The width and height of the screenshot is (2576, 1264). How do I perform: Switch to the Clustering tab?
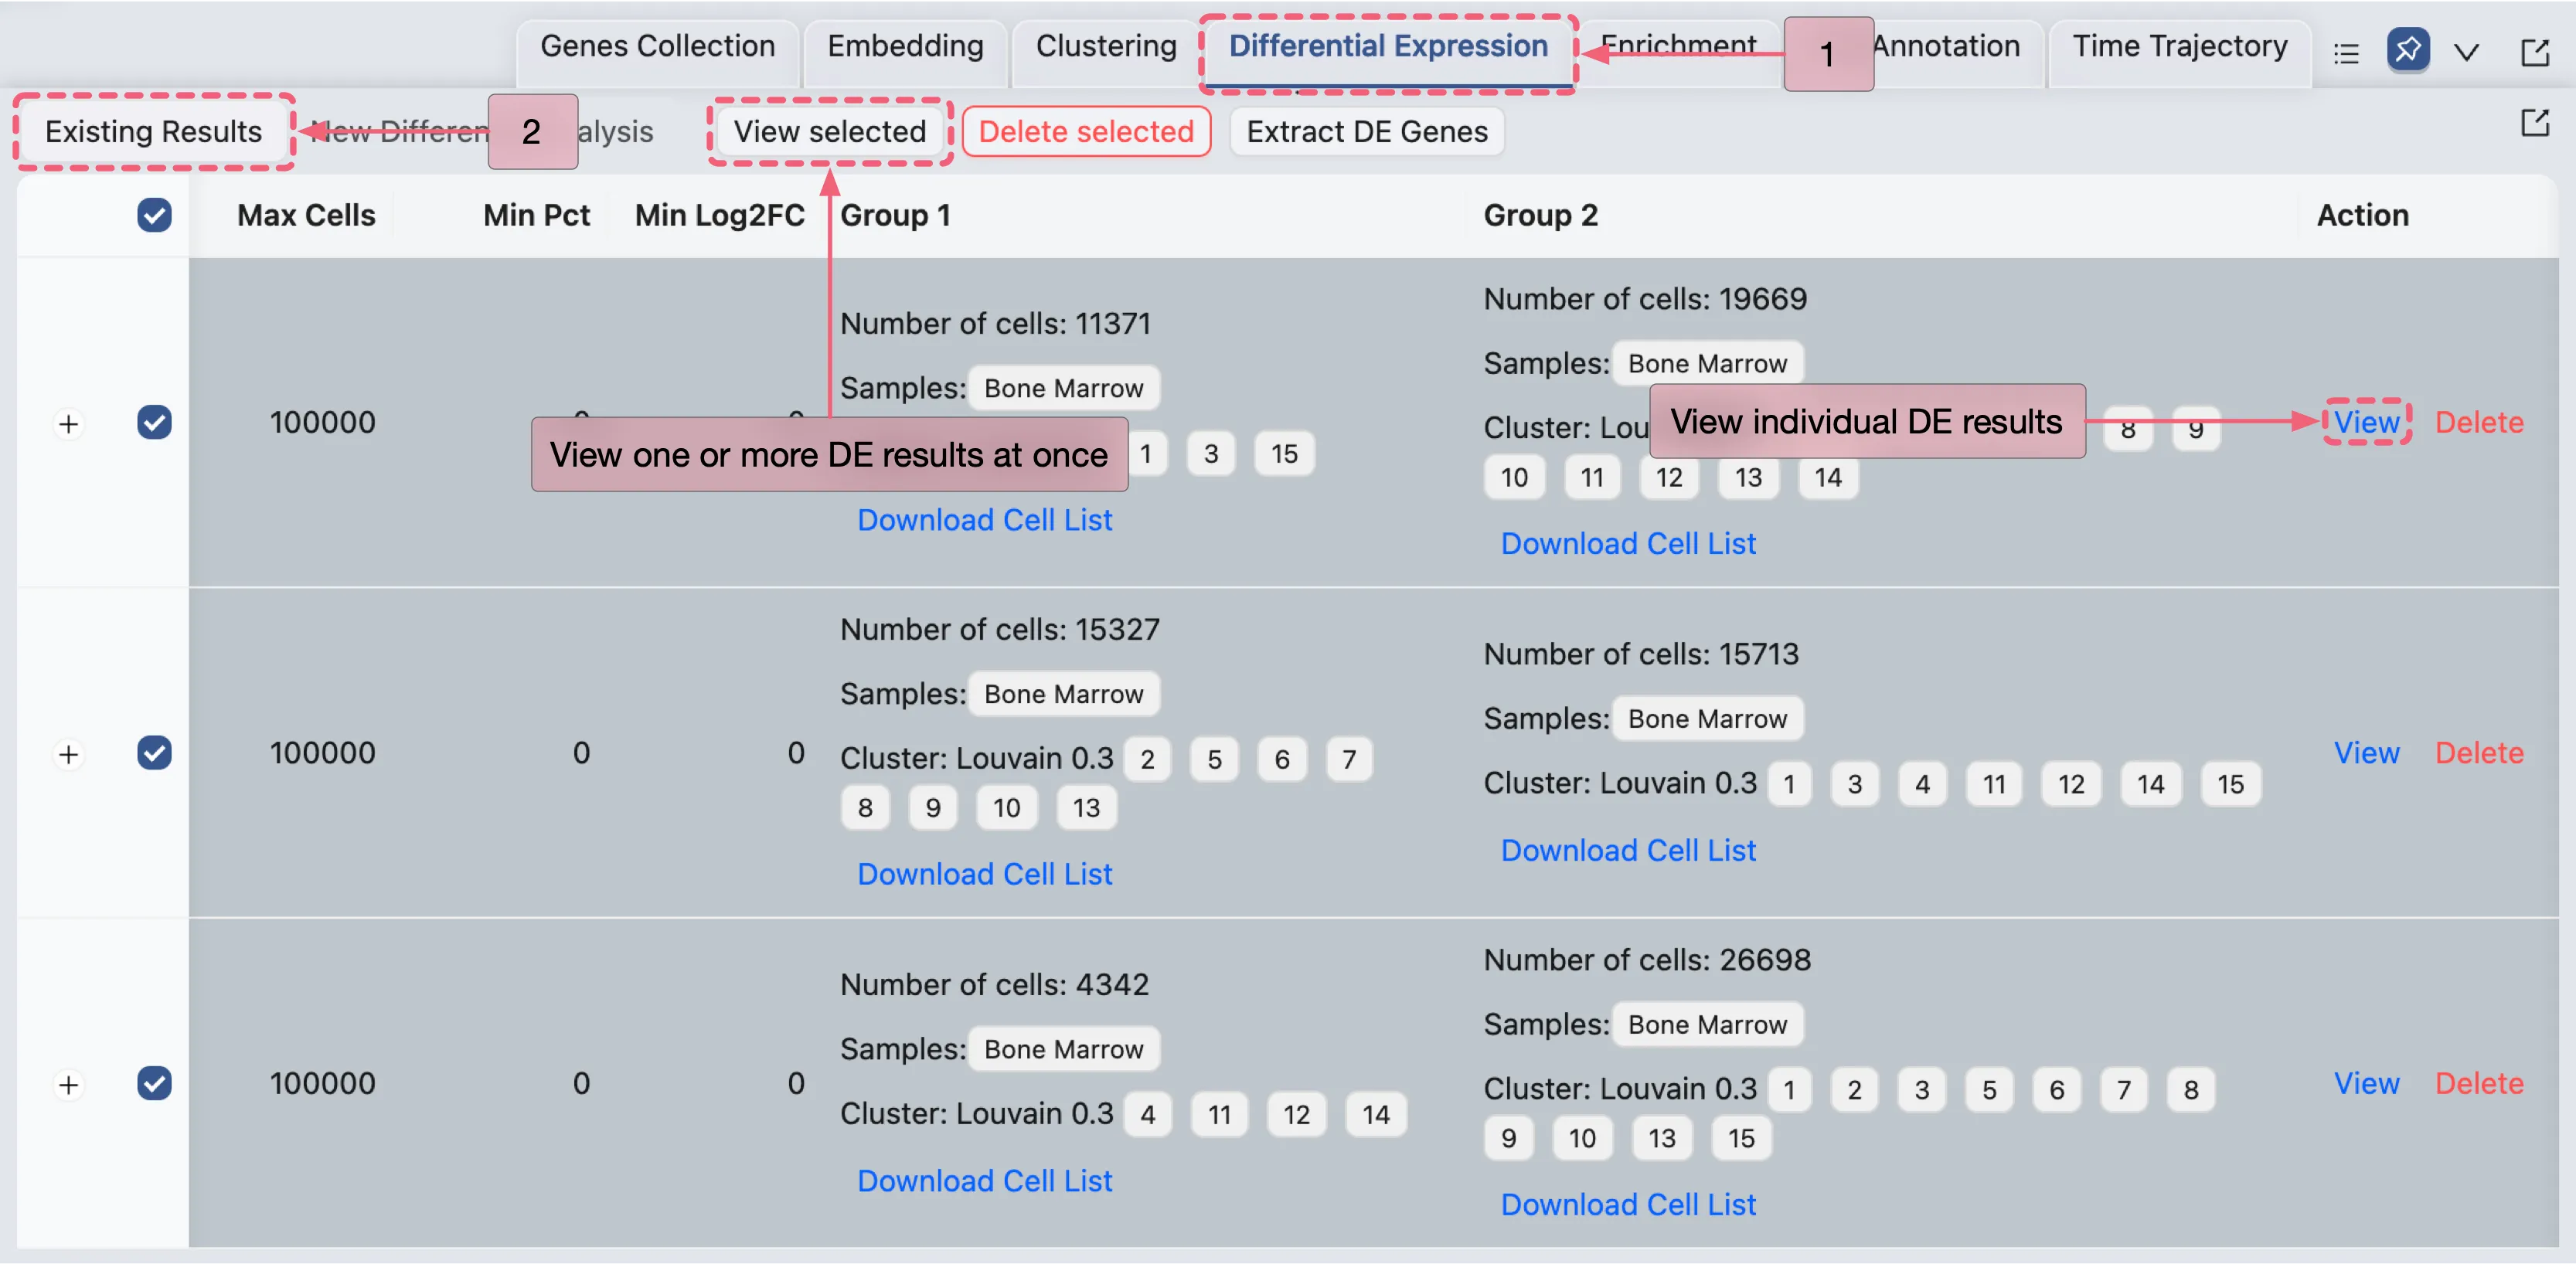point(1106,46)
